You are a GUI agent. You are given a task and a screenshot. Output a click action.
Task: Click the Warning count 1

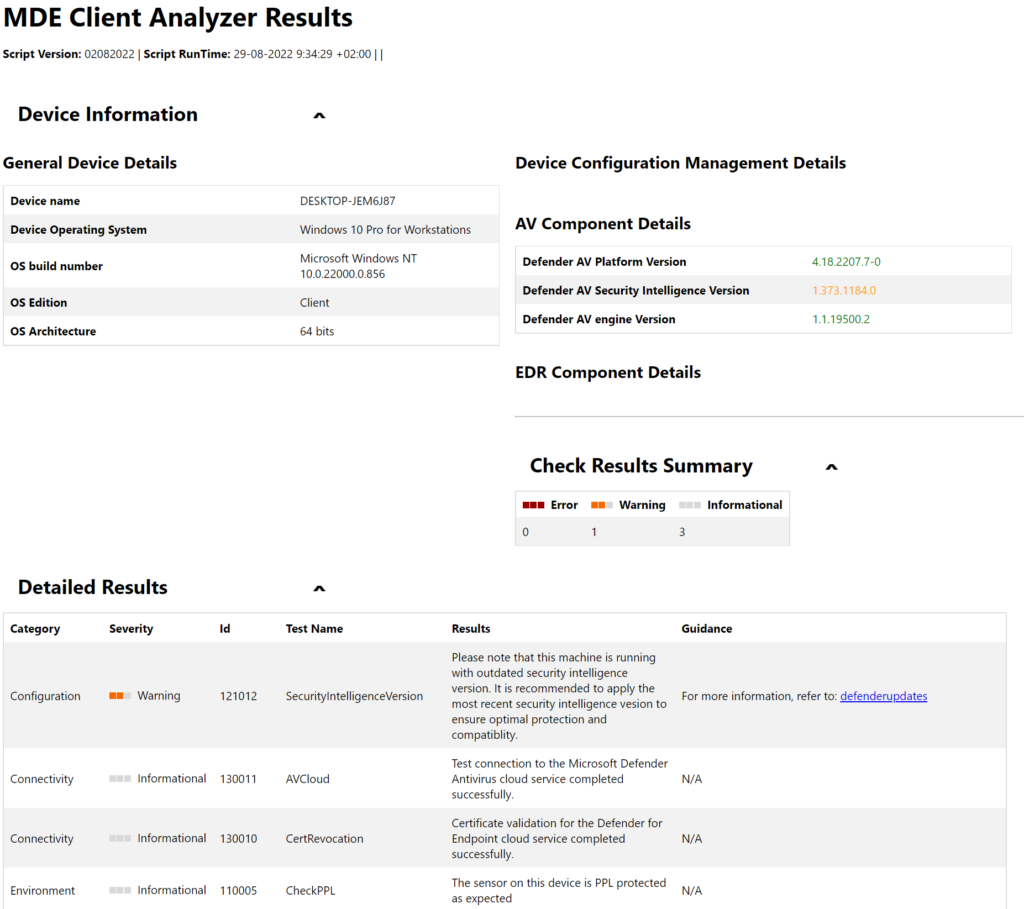[594, 532]
